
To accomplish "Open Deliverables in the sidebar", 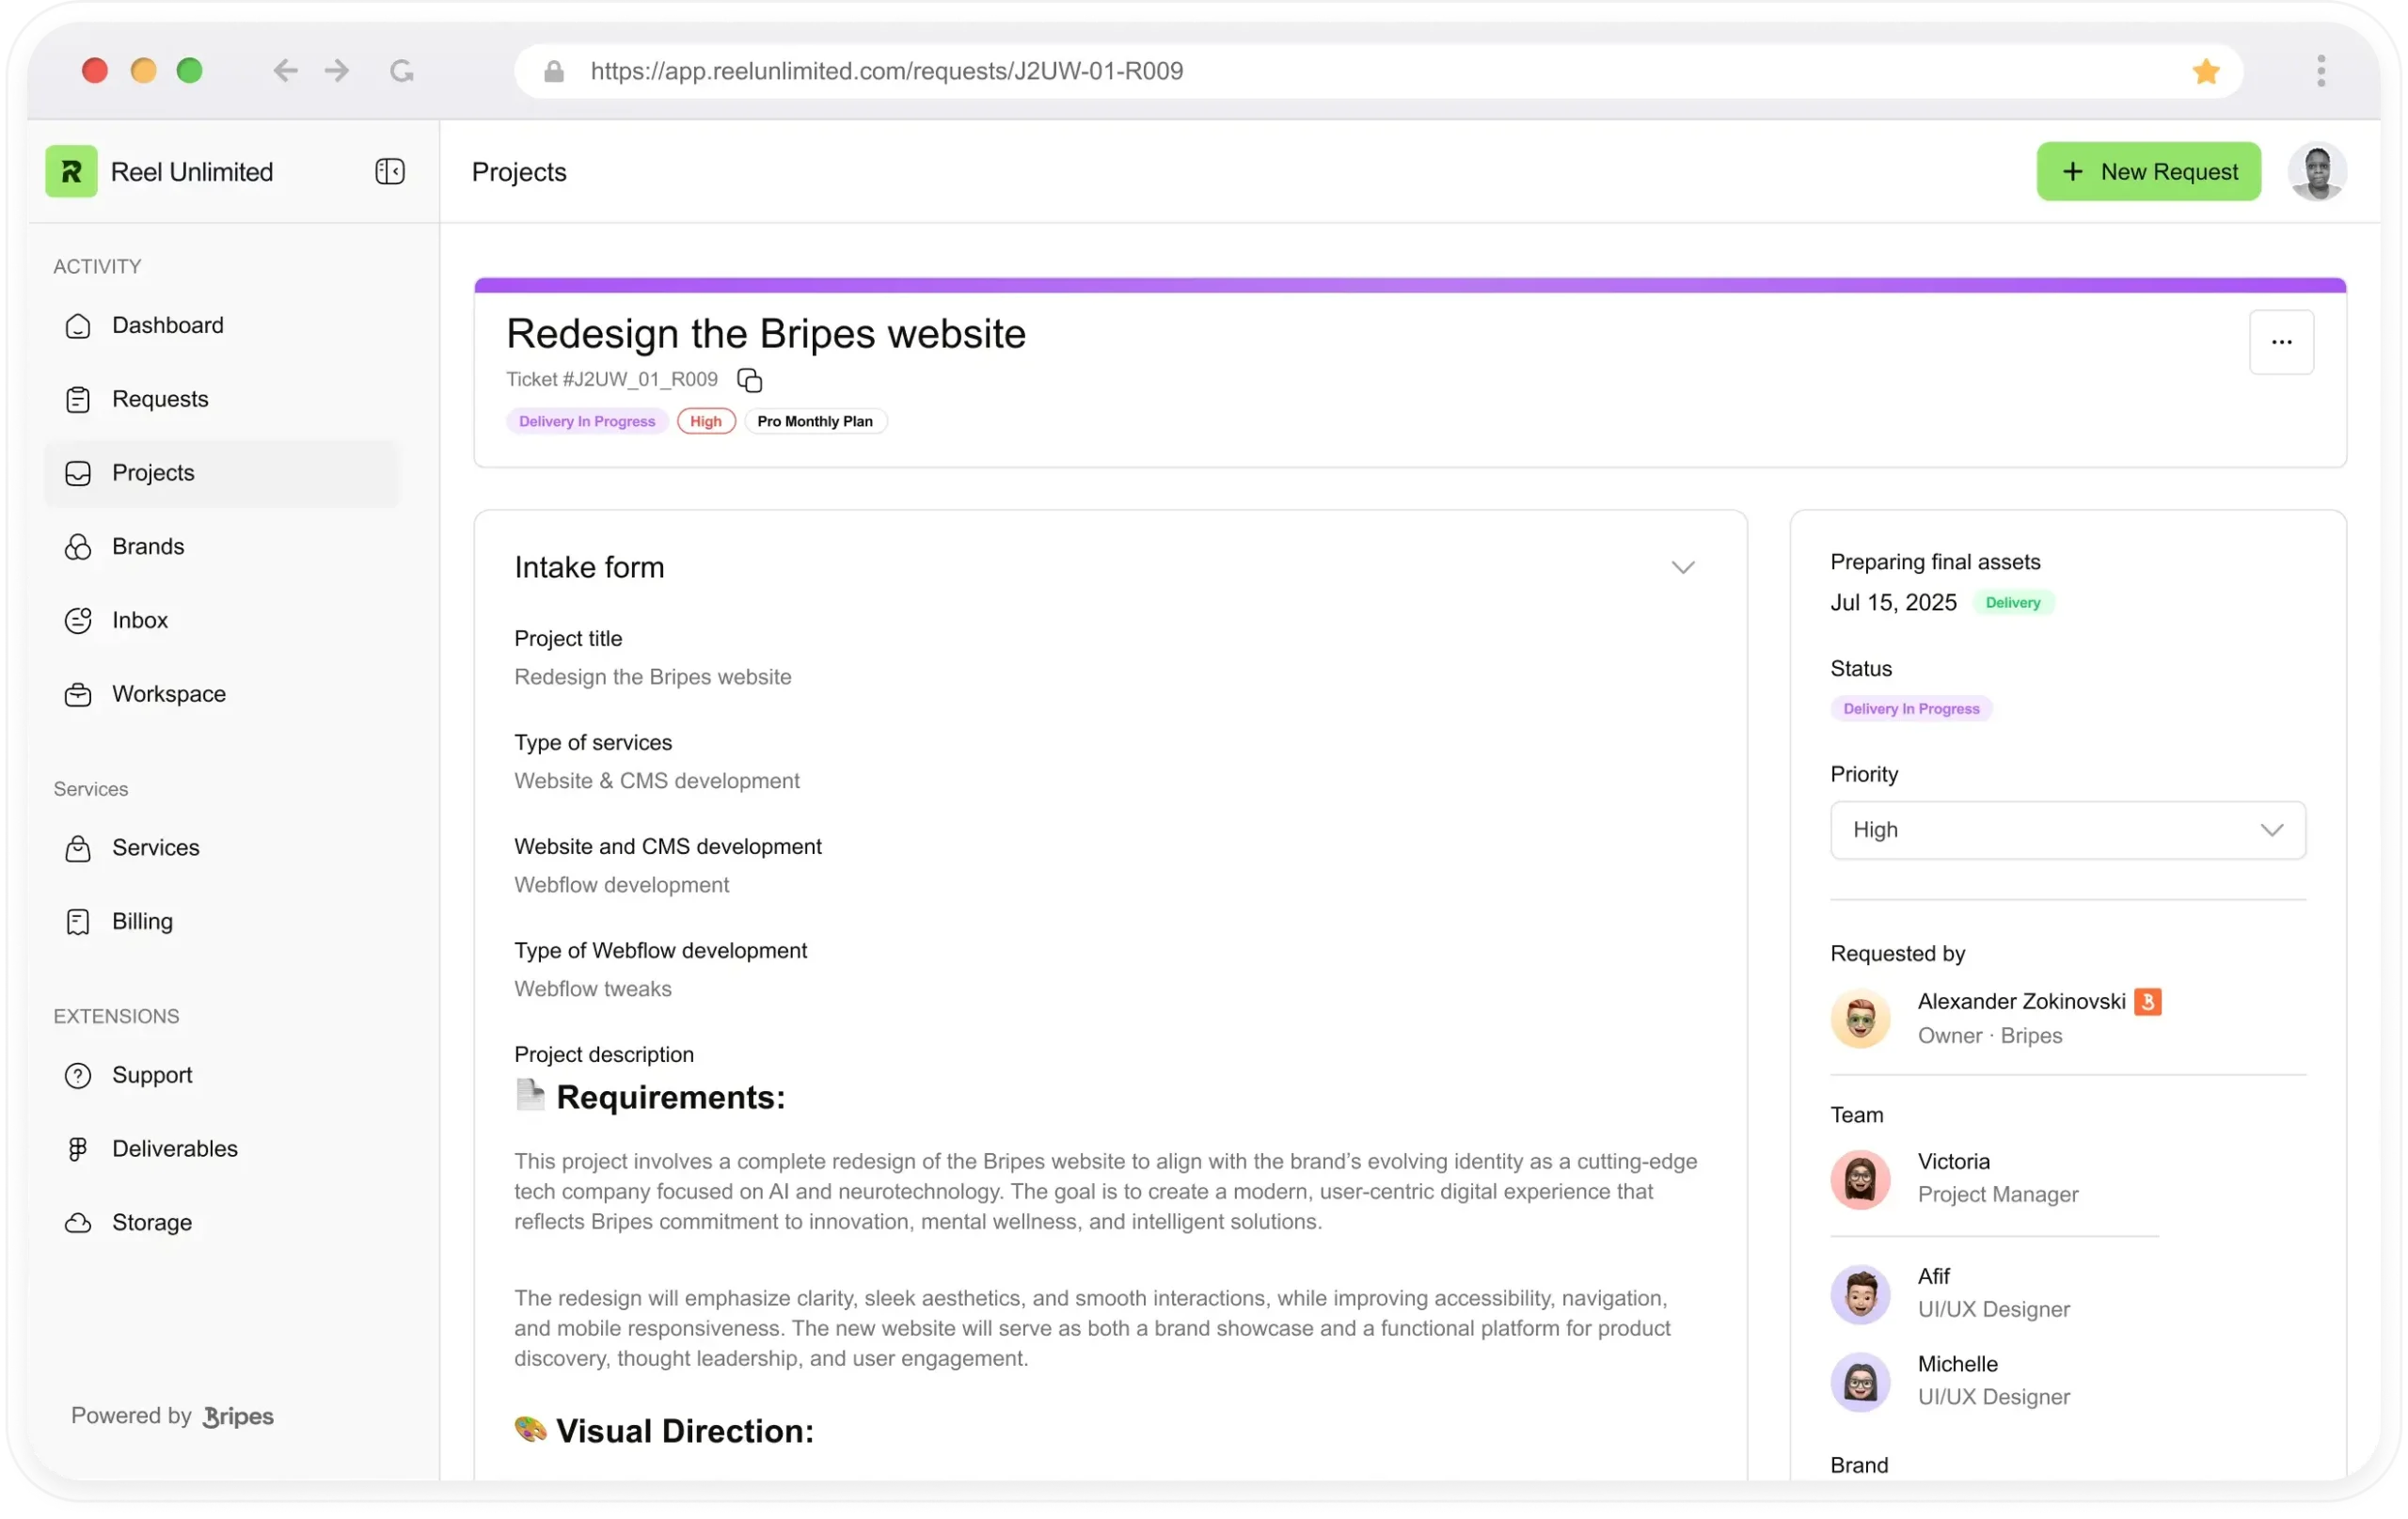I will (221, 1150).
